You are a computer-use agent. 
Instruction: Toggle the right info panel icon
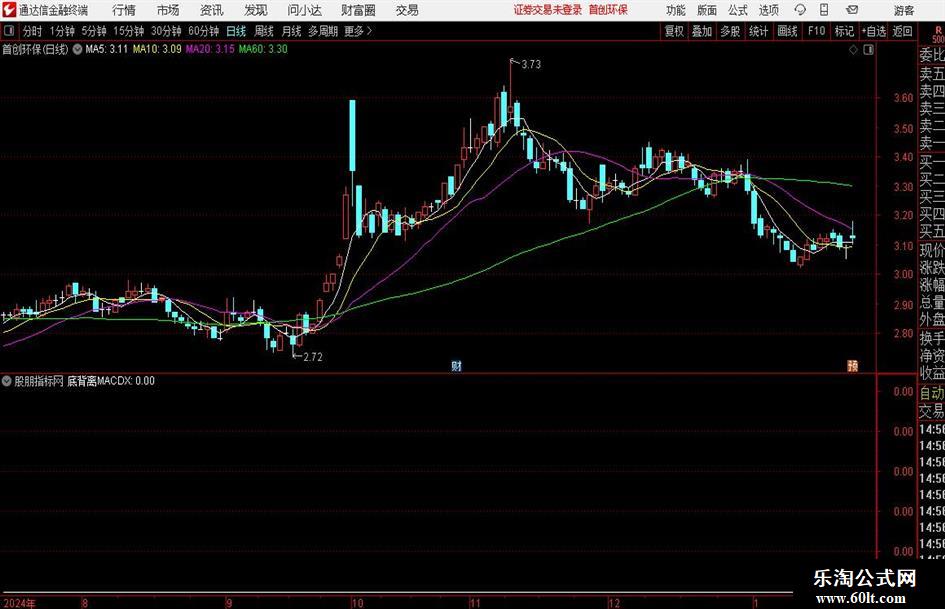[868, 50]
